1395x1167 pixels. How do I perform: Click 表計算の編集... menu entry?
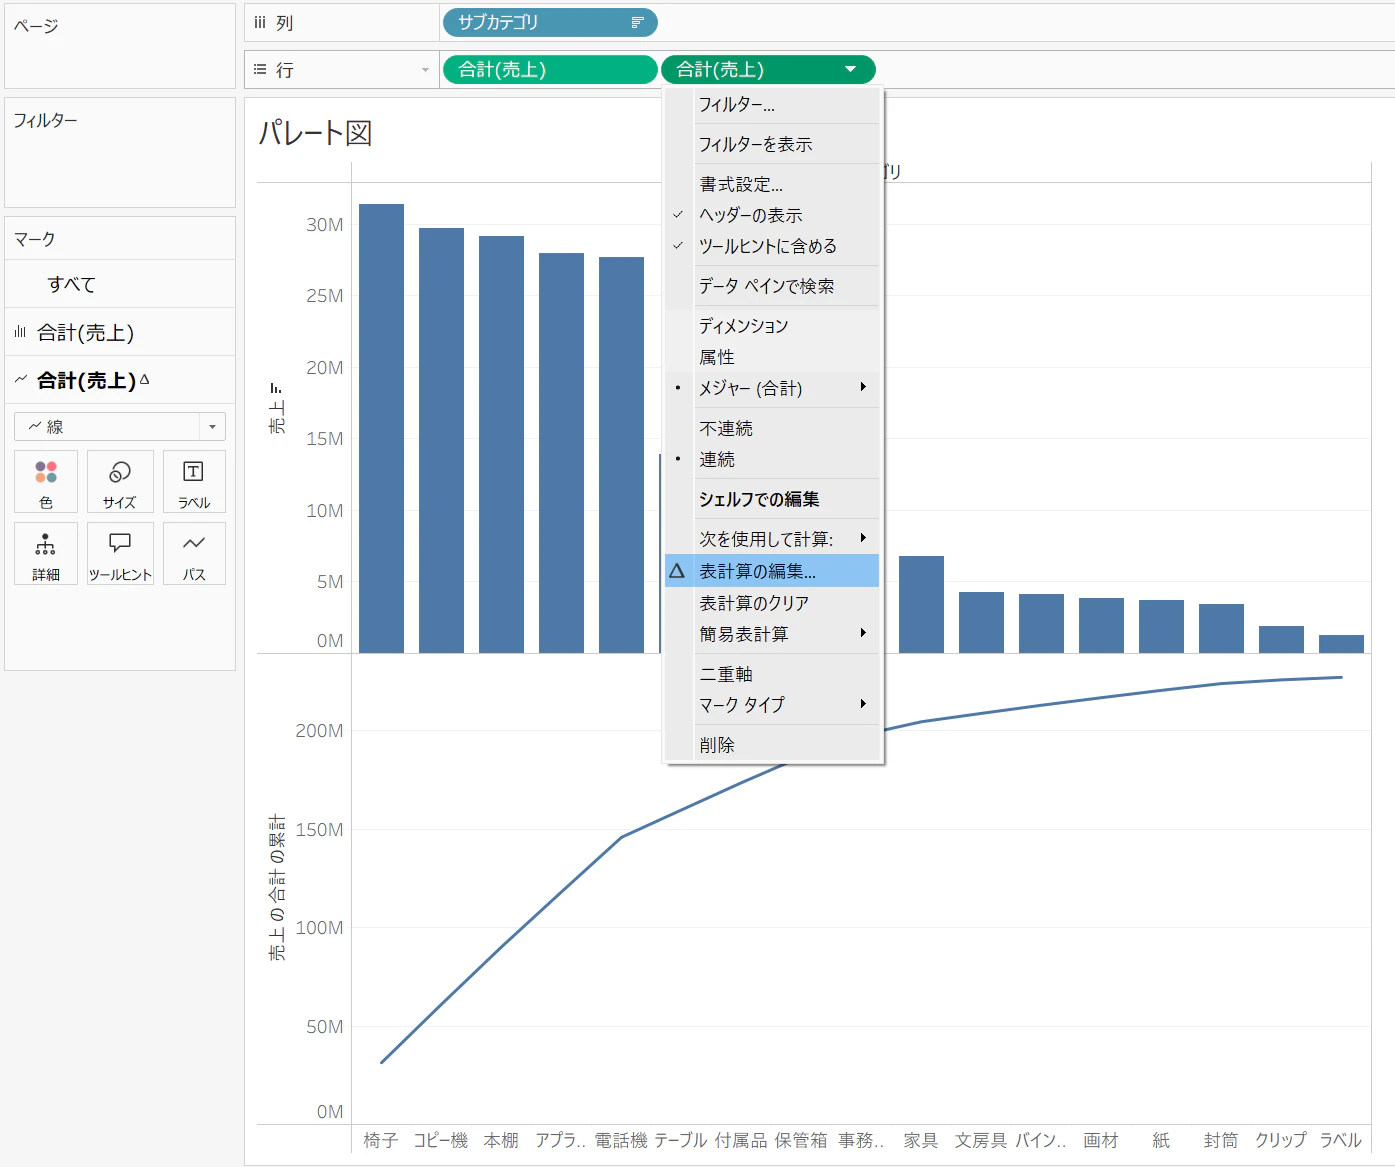click(x=772, y=571)
